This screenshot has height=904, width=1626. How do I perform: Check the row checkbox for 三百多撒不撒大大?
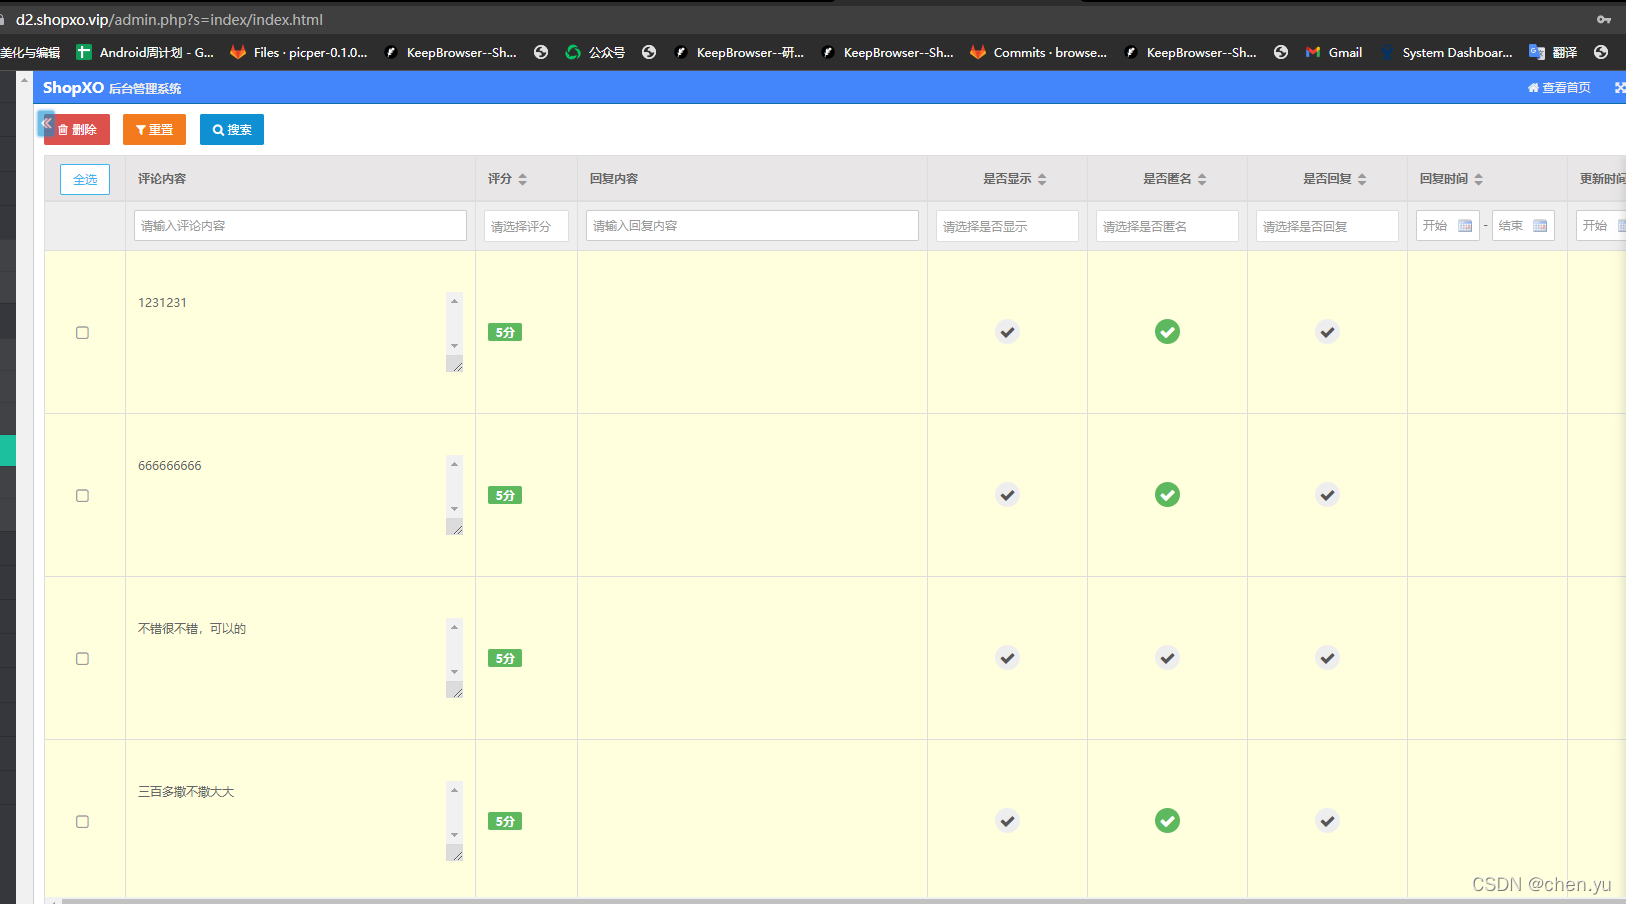pyautogui.click(x=83, y=822)
